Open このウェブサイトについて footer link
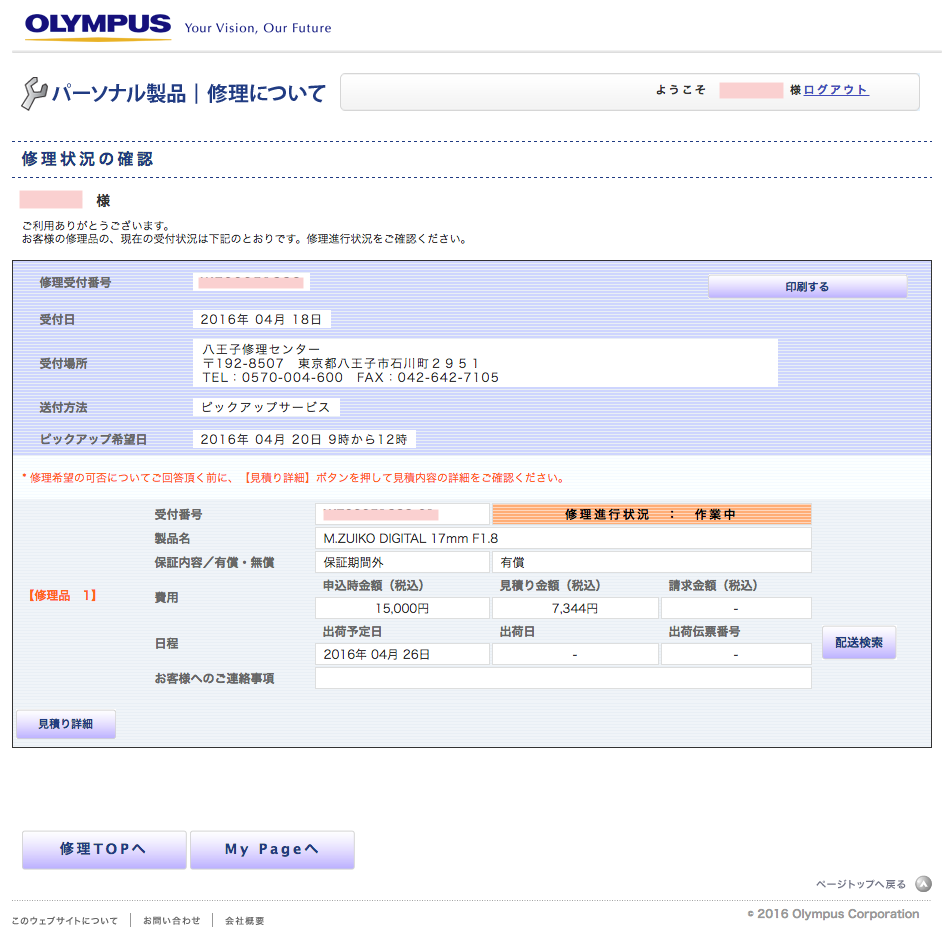Image resolution: width=944 pixels, height=936 pixels. click(x=64, y=920)
